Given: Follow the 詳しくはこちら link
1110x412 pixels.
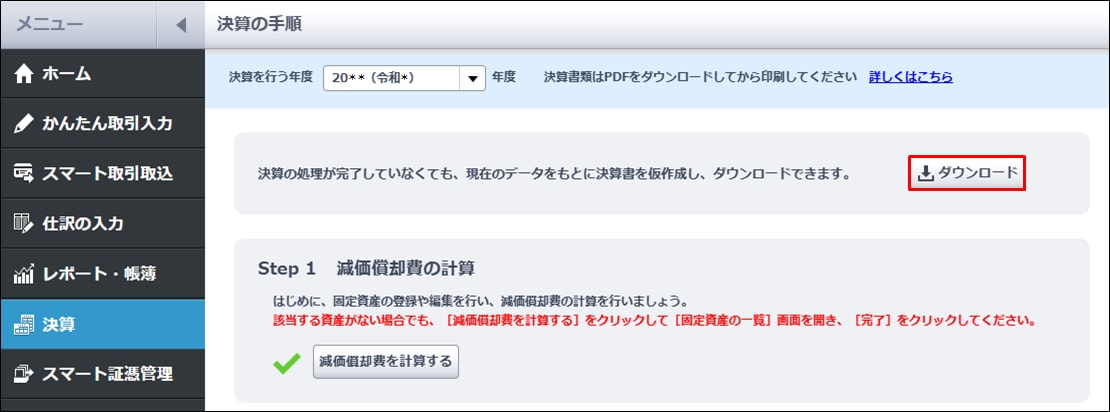Looking at the screenshot, I should point(910,76).
